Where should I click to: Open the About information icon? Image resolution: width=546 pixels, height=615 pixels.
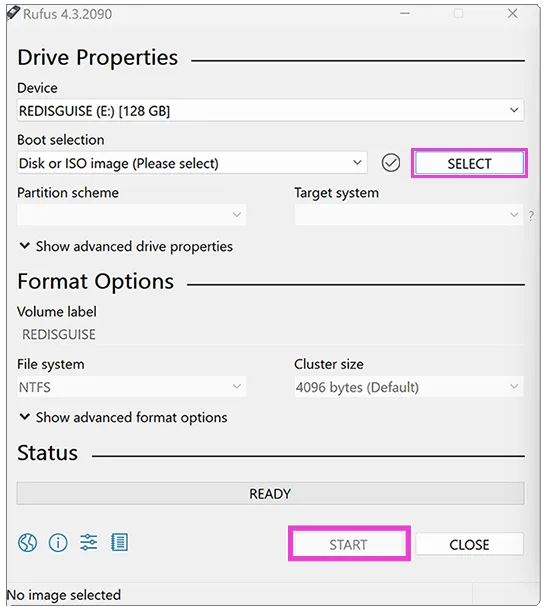coord(58,543)
